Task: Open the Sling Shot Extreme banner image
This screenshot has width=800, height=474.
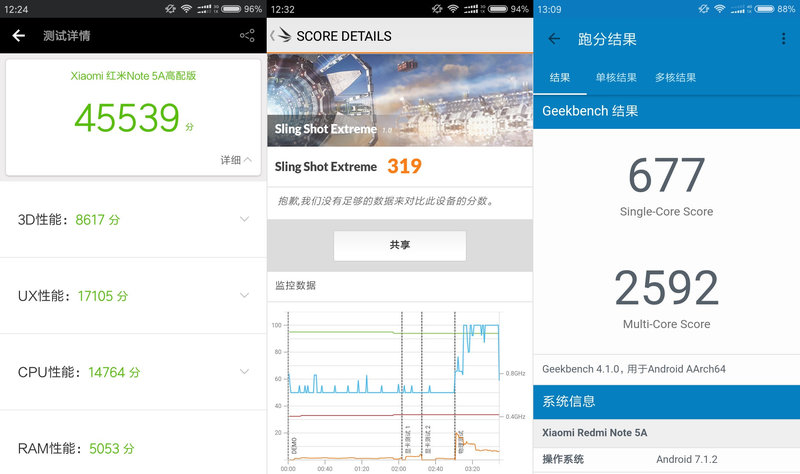Action: coord(400,100)
